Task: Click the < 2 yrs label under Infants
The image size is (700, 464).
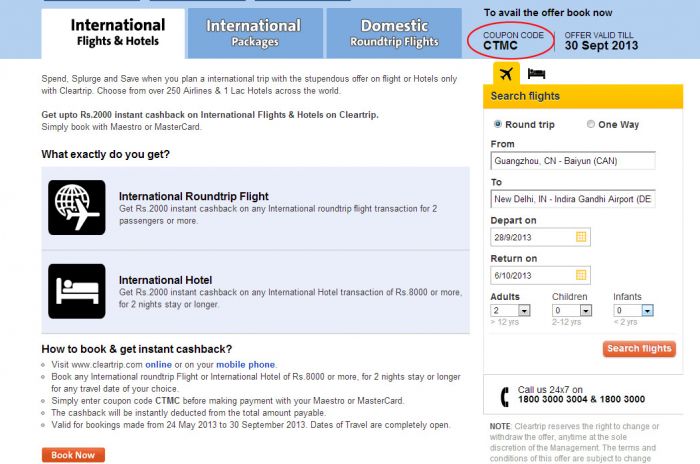Action: pyautogui.click(x=625, y=322)
